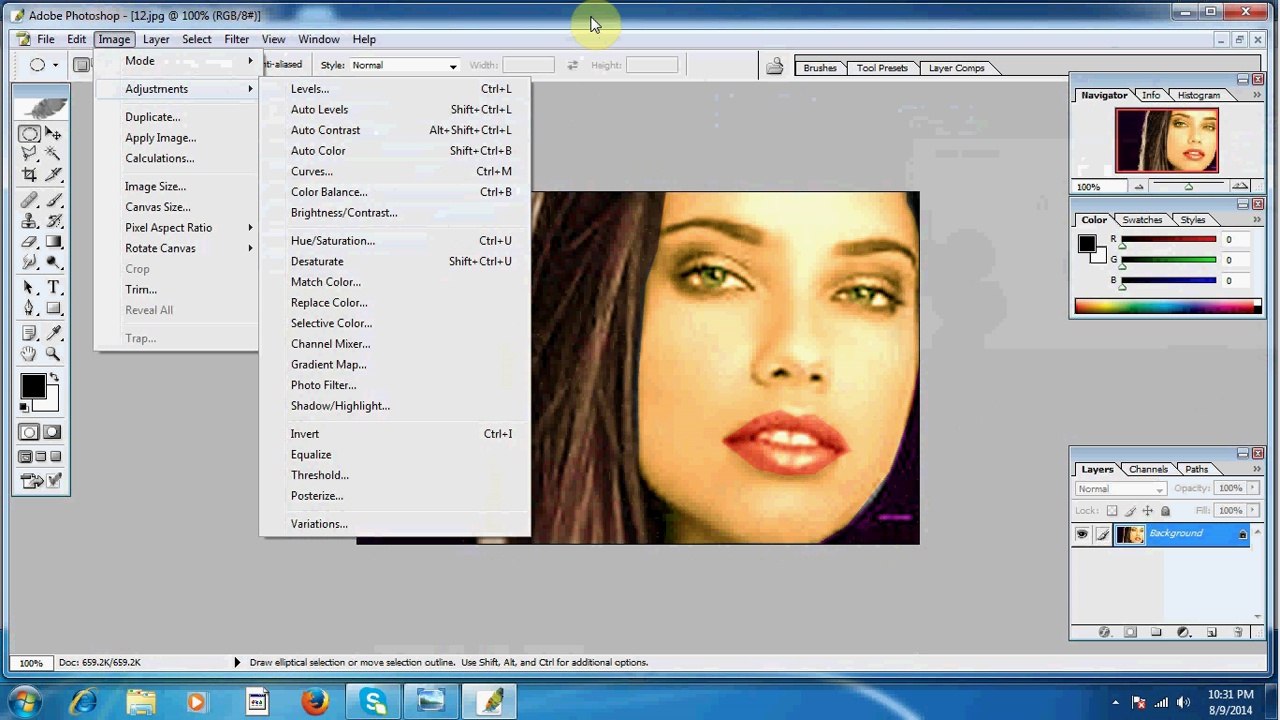The image size is (1280, 720).
Task: Click the foreground color swatch in toolbox
Action: (33, 387)
